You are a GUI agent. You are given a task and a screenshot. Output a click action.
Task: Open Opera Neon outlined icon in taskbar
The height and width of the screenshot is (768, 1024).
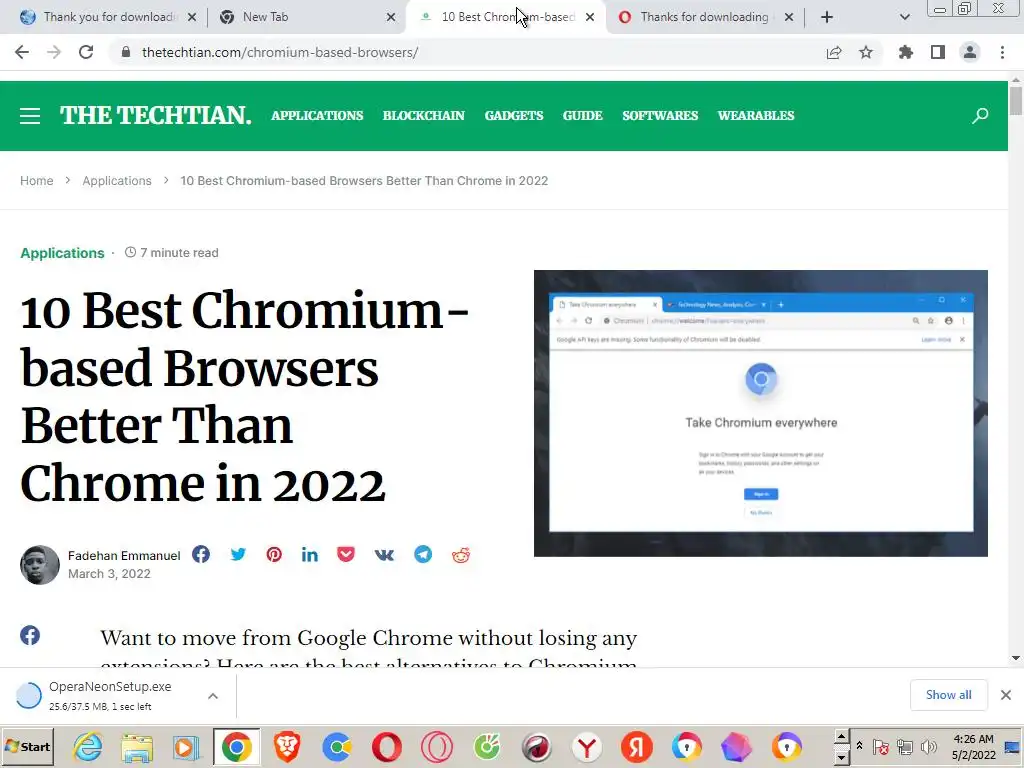point(437,746)
